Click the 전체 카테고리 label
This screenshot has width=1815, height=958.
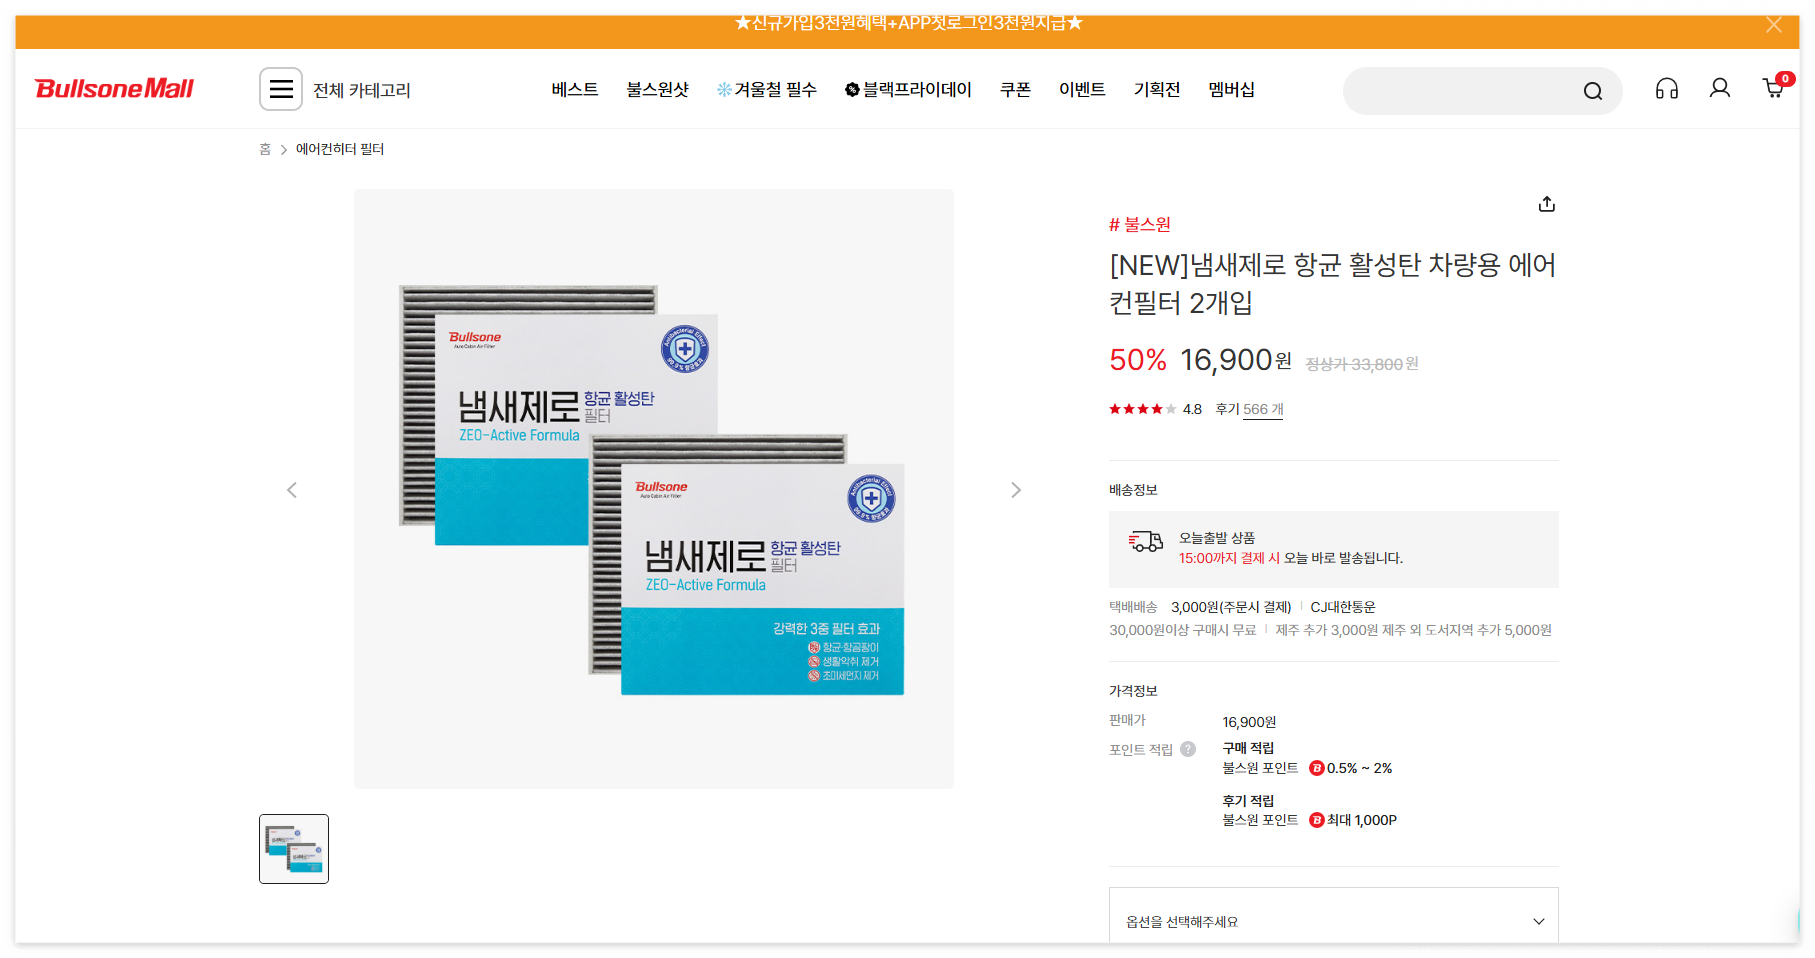[x=362, y=90]
